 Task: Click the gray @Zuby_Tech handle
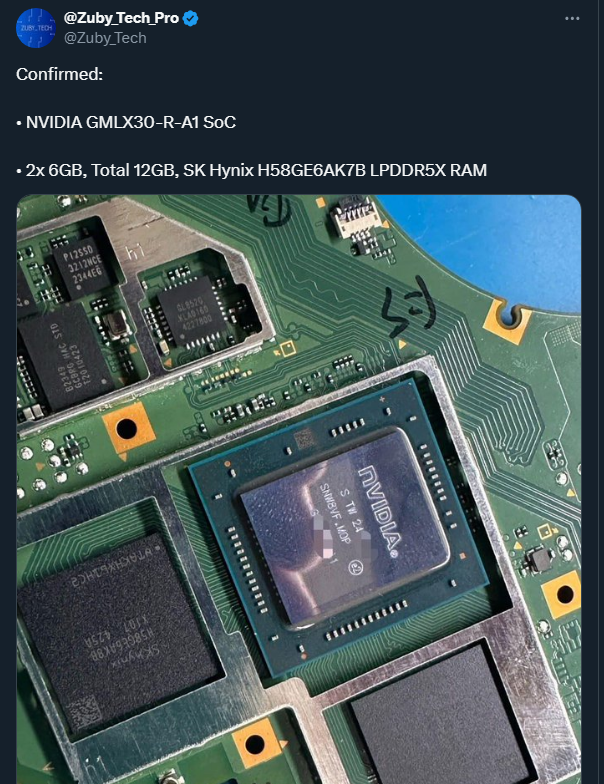coord(105,38)
